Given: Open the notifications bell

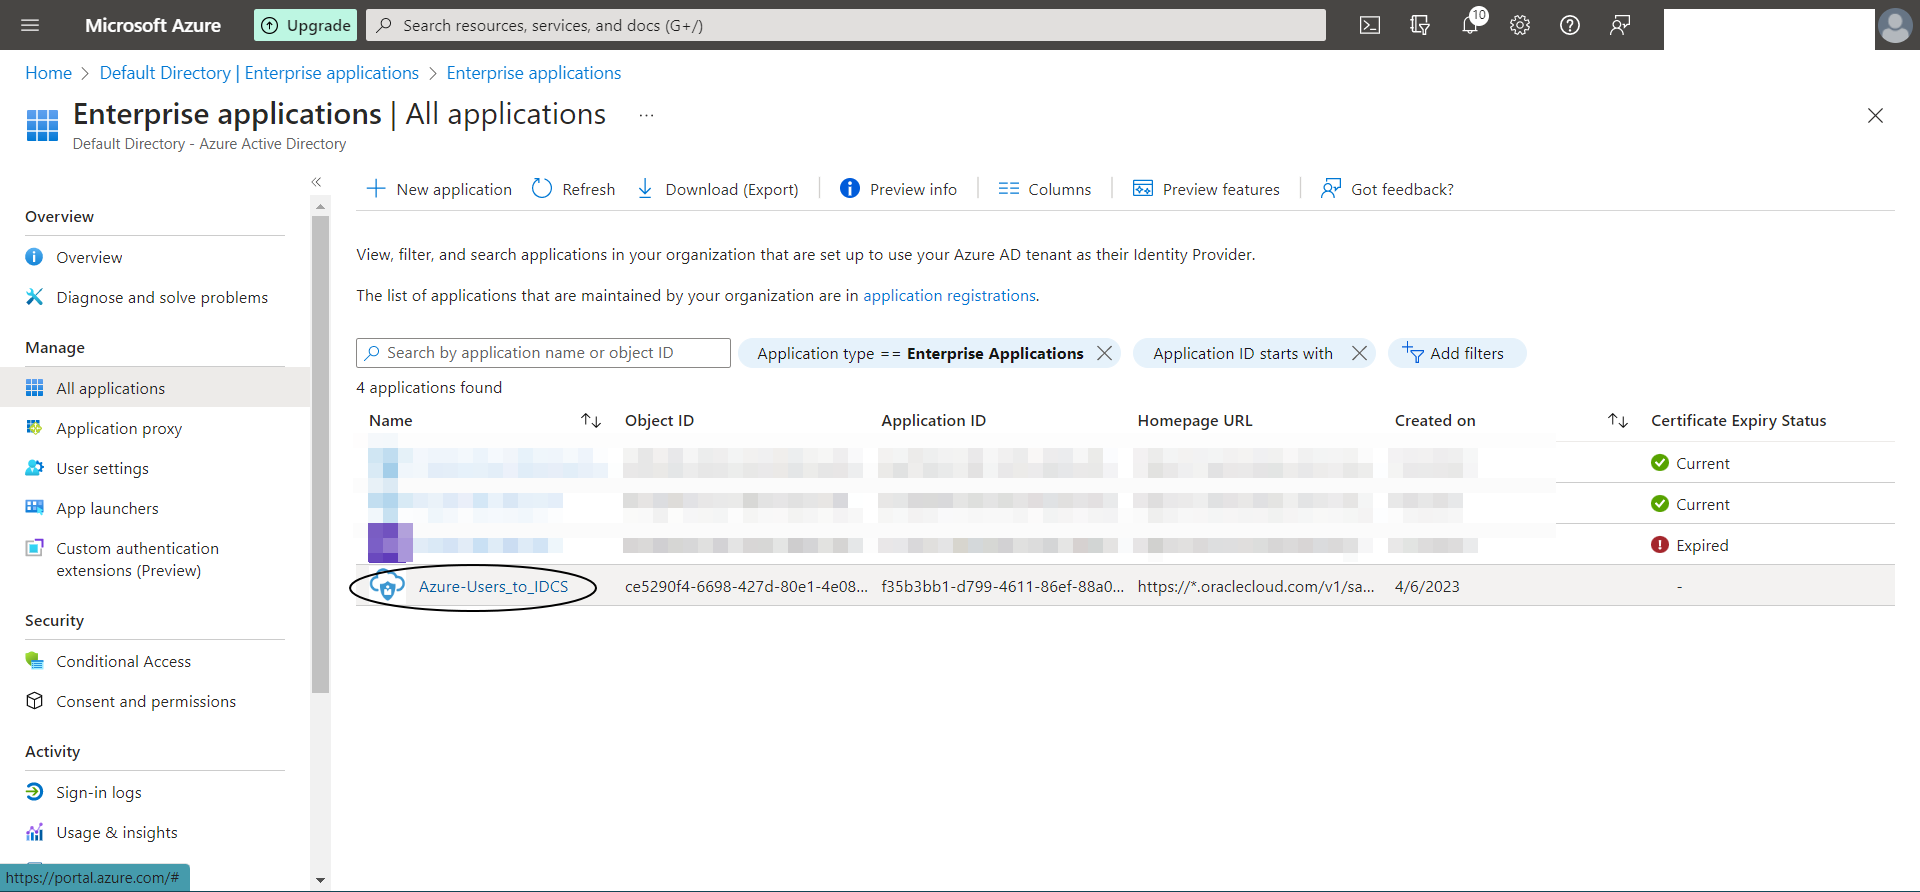Looking at the screenshot, I should (1470, 25).
